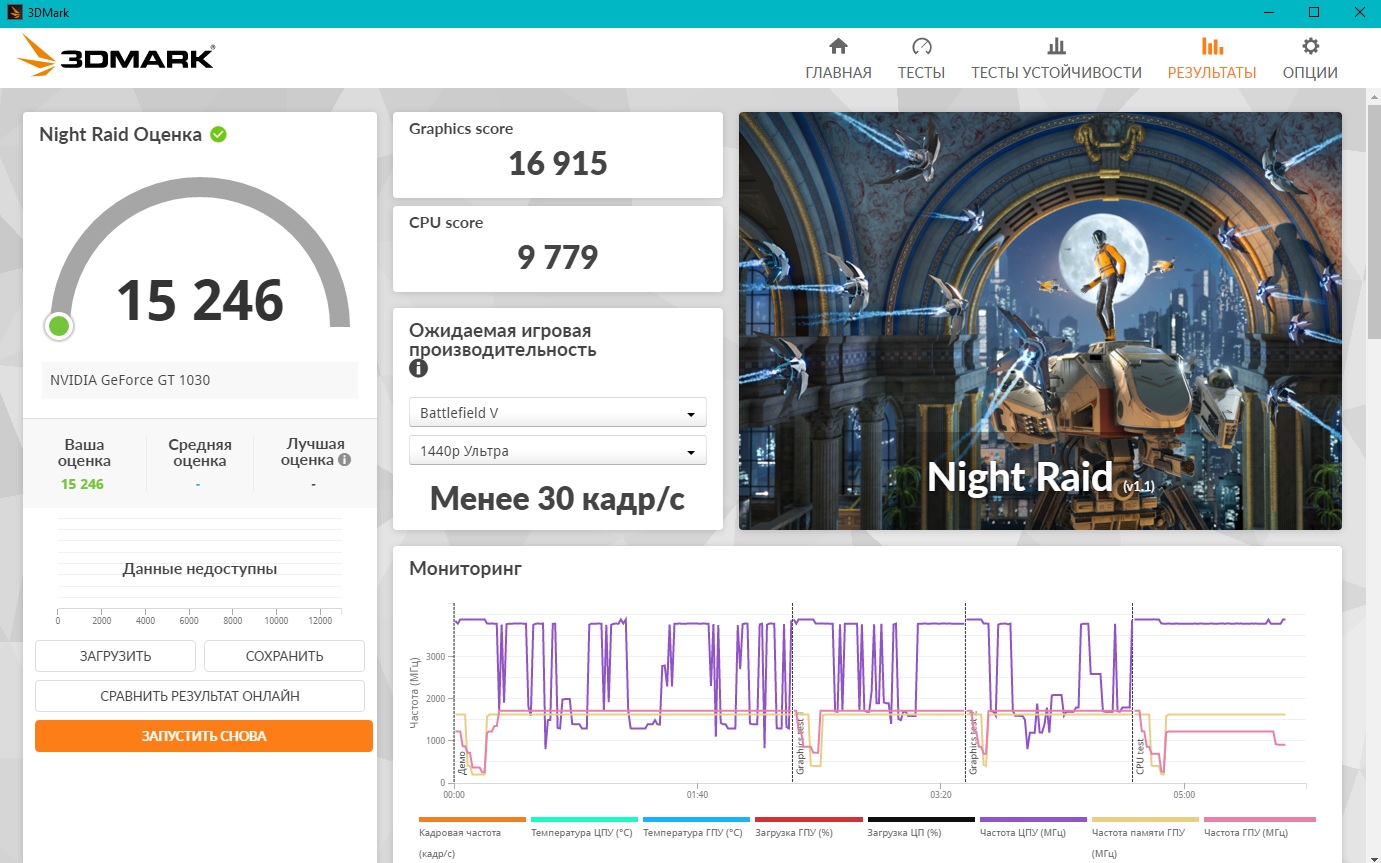The image size is (1381, 863).
Task: Click the info icon under Ожидаемая игровая производительность
Action: click(x=418, y=368)
